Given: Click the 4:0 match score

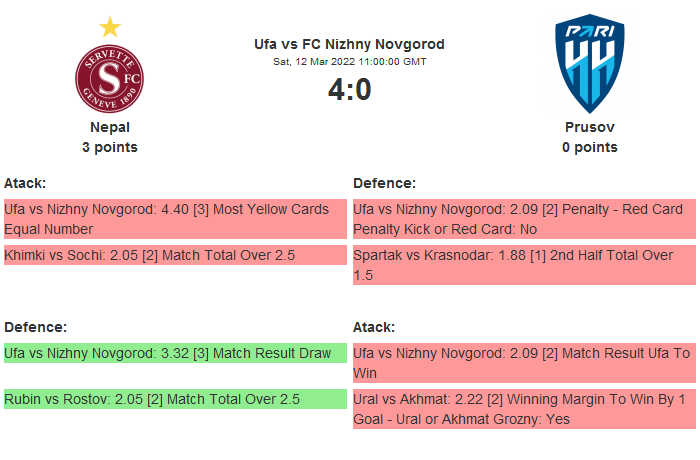Looking at the screenshot, I should tap(349, 90).
